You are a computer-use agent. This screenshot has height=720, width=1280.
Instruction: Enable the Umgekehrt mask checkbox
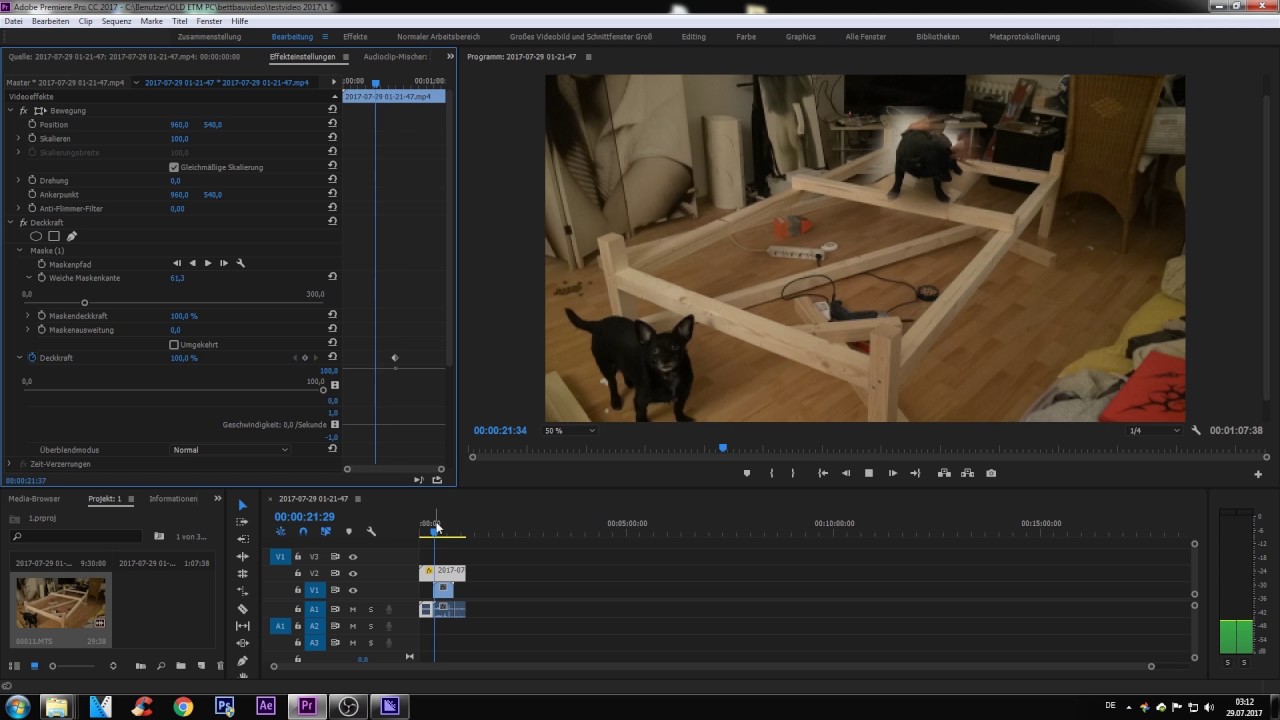click(174, 344)
